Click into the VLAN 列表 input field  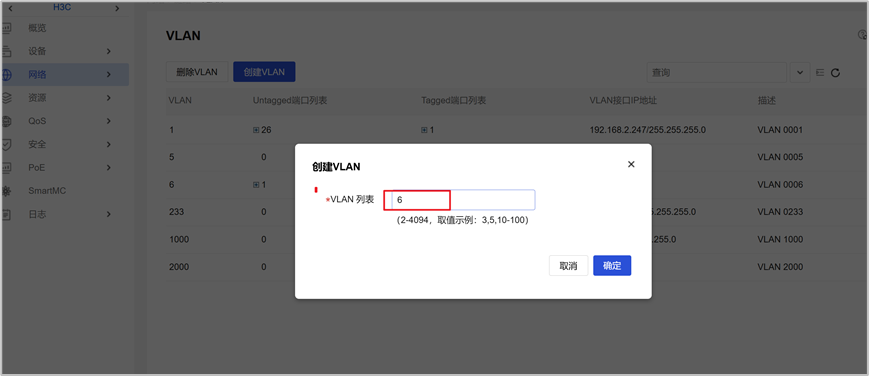coord(459,200)
